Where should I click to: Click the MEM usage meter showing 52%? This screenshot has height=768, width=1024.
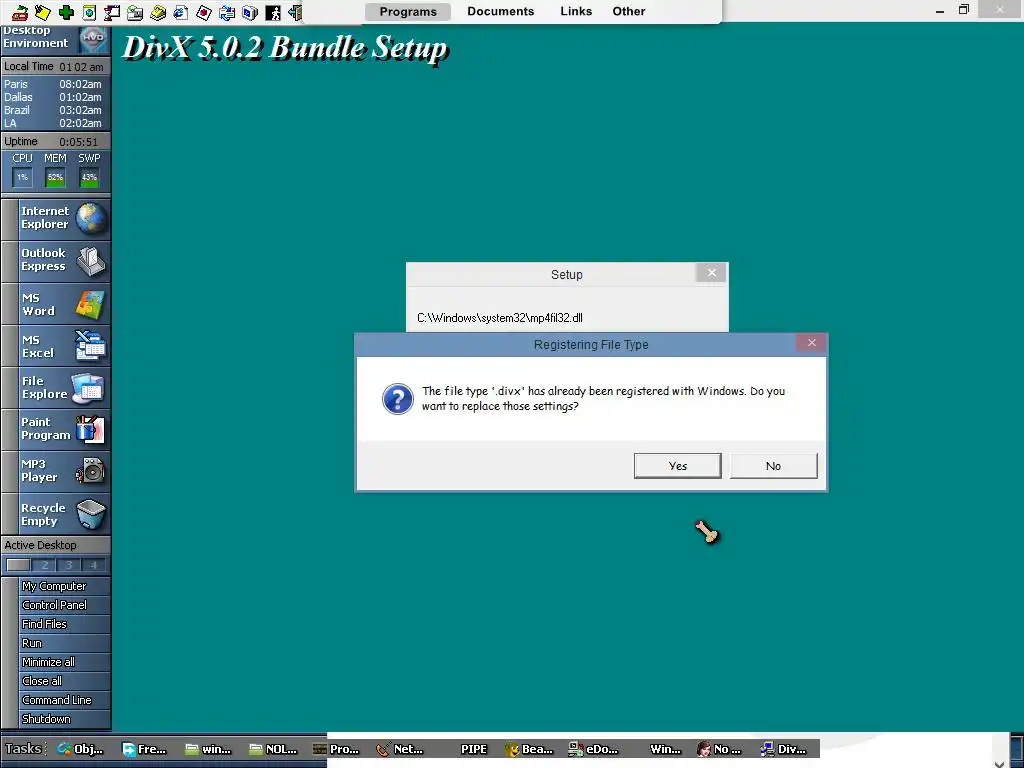(x=56, y=177)
